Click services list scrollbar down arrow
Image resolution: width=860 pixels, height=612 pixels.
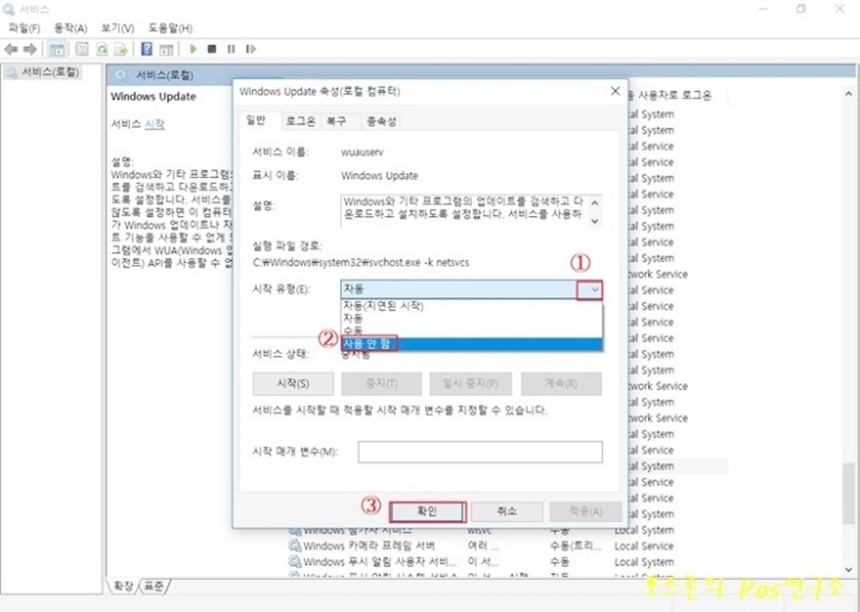pos(848,570)
